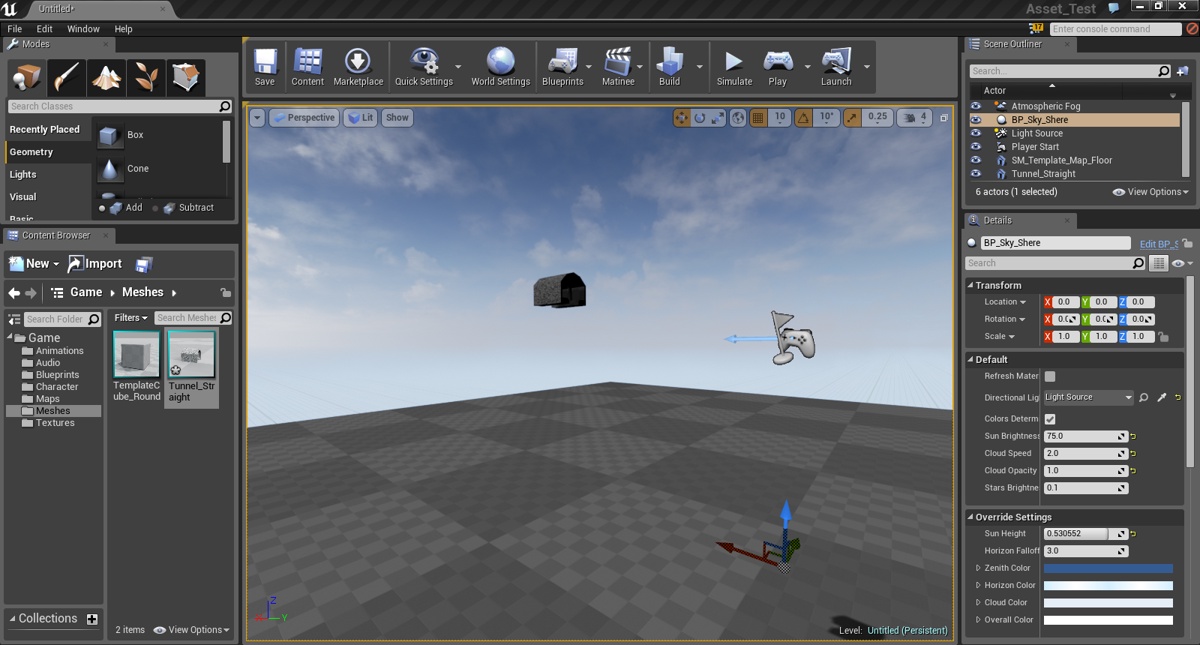Open the Window menu
1200x645 pixels.
point(82,29)
